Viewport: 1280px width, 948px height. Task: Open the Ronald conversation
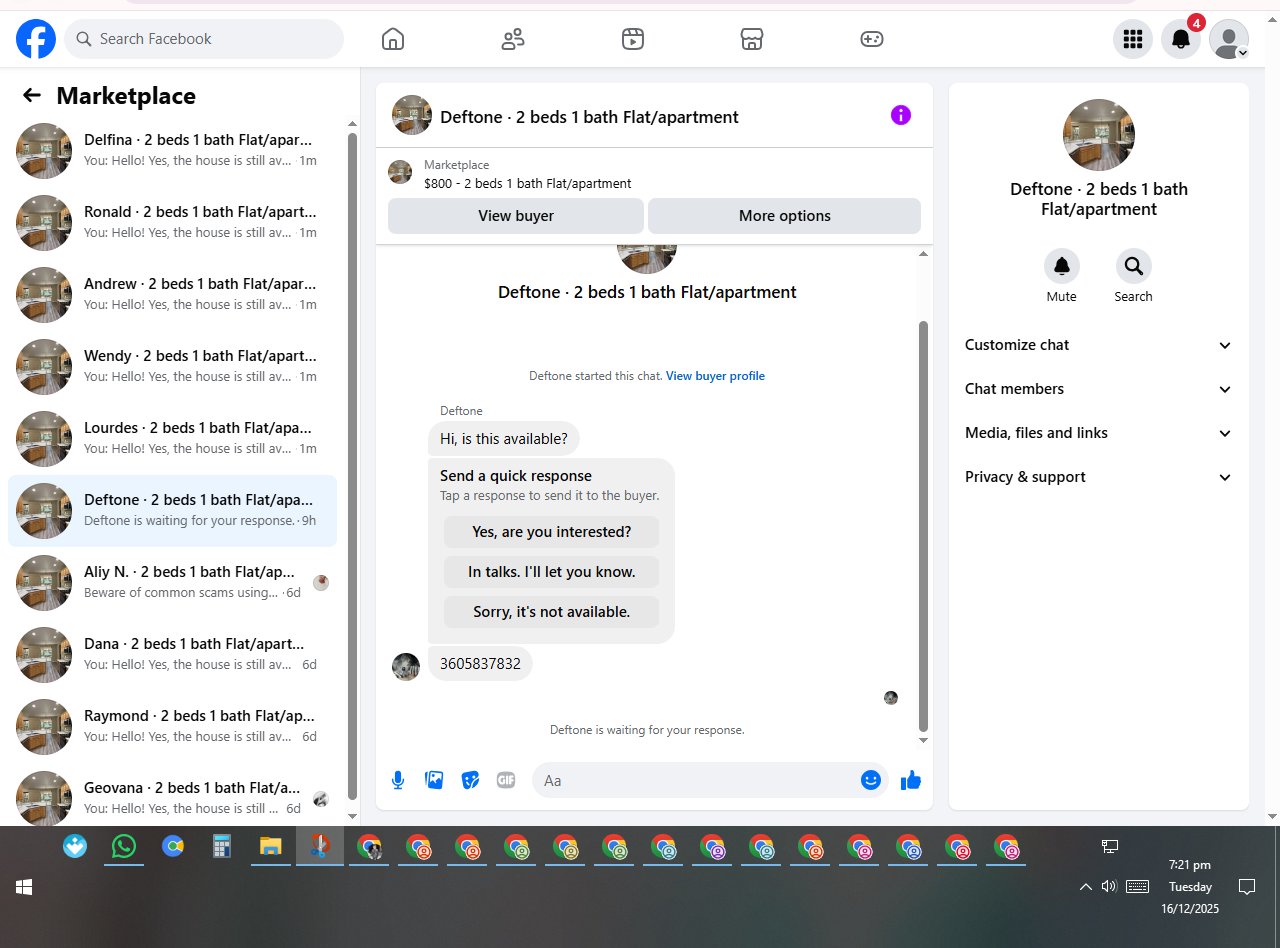pos(172,223)
